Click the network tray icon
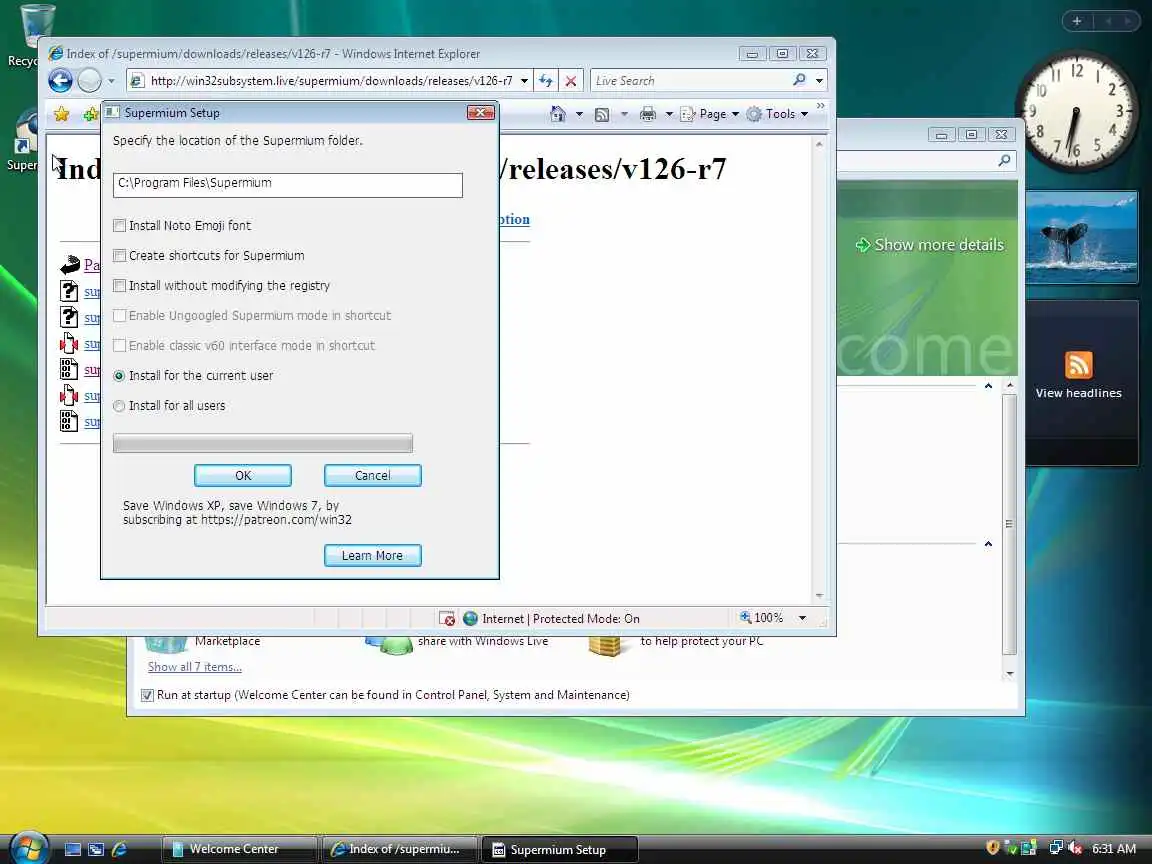Image resolution: width=1152 pixels, height=864 pixels. [1056, 849]
